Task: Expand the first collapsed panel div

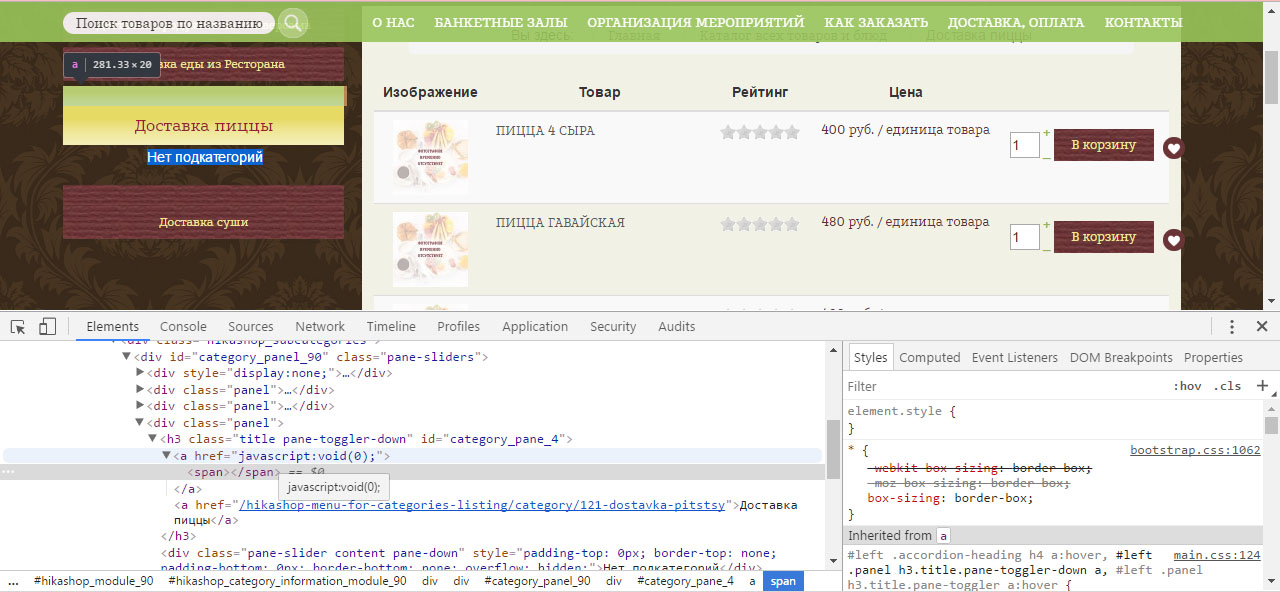Action: point(140,390)
